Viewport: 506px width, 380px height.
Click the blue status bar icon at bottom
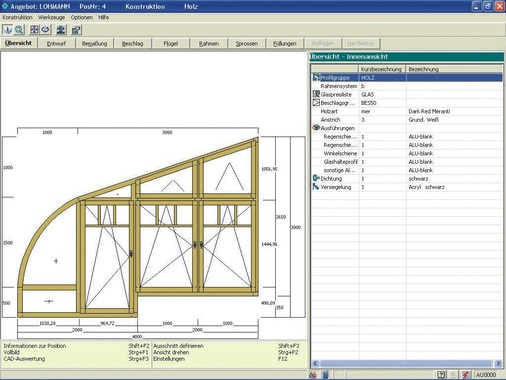[326, 375]
